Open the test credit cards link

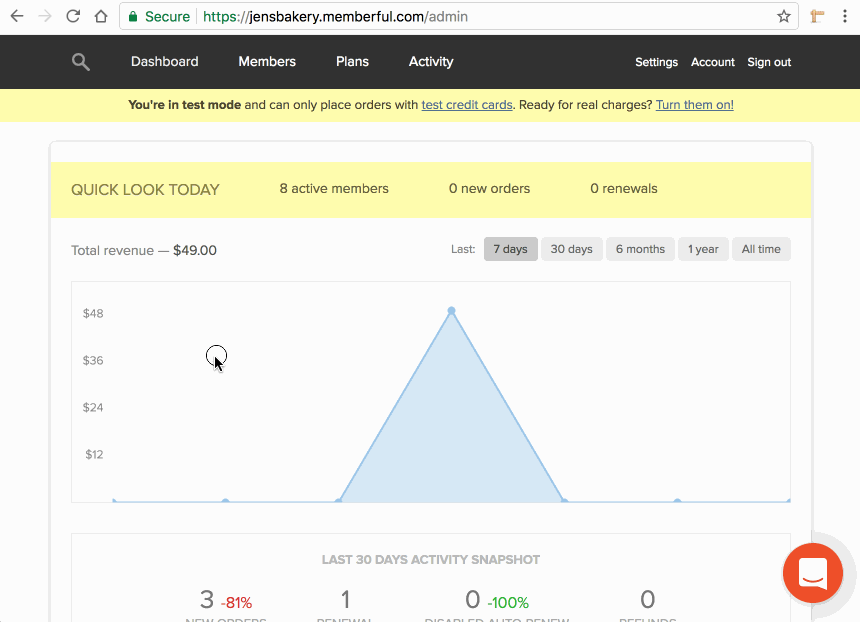[x=466, y=104]
